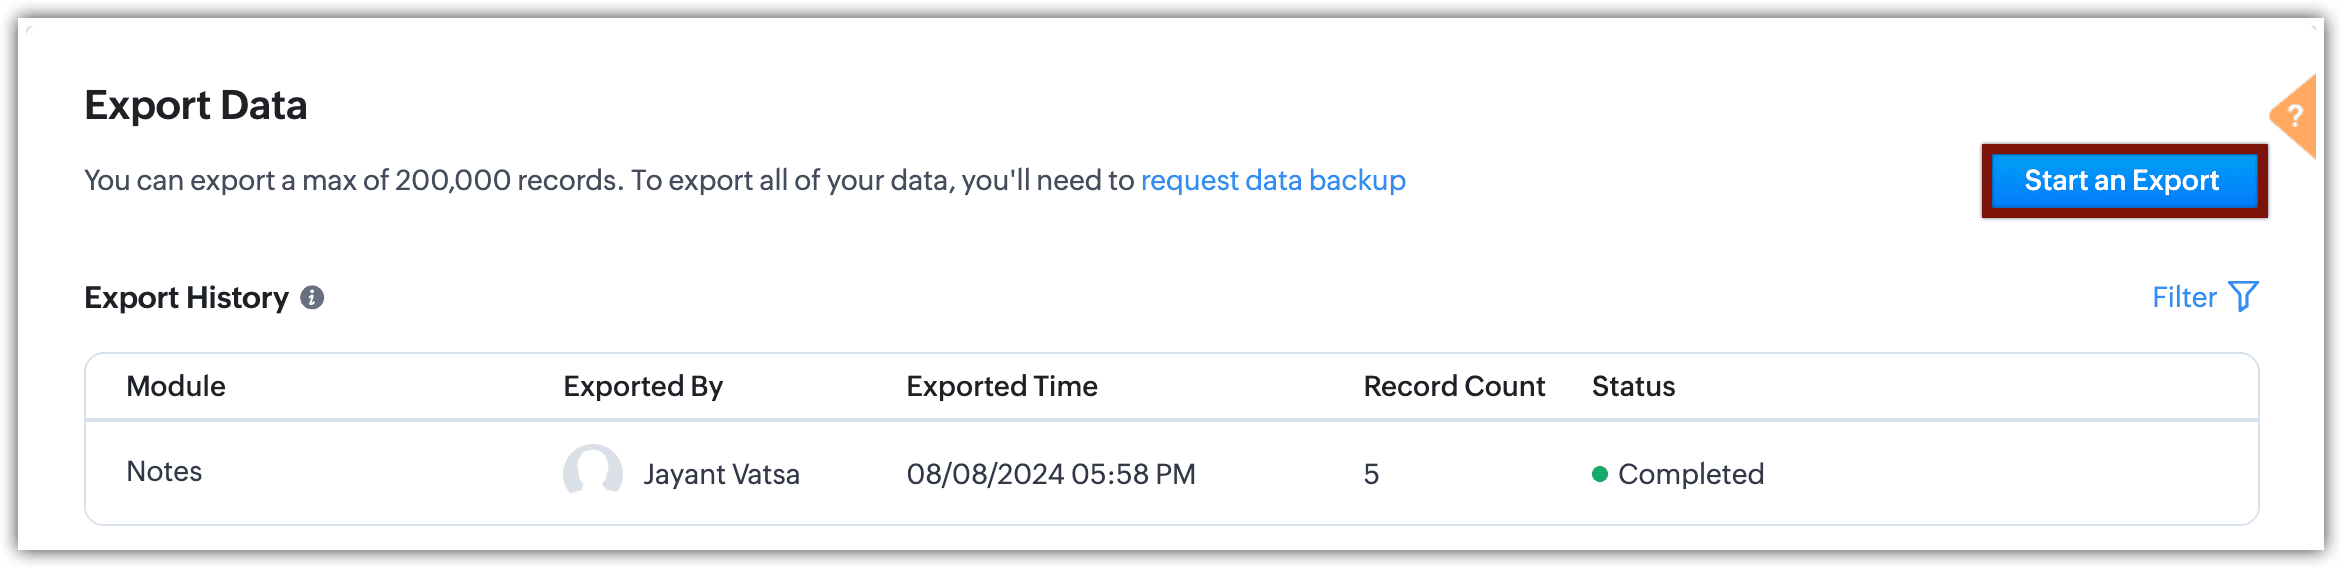Open the orange help question mark icon

[2295, 116]
